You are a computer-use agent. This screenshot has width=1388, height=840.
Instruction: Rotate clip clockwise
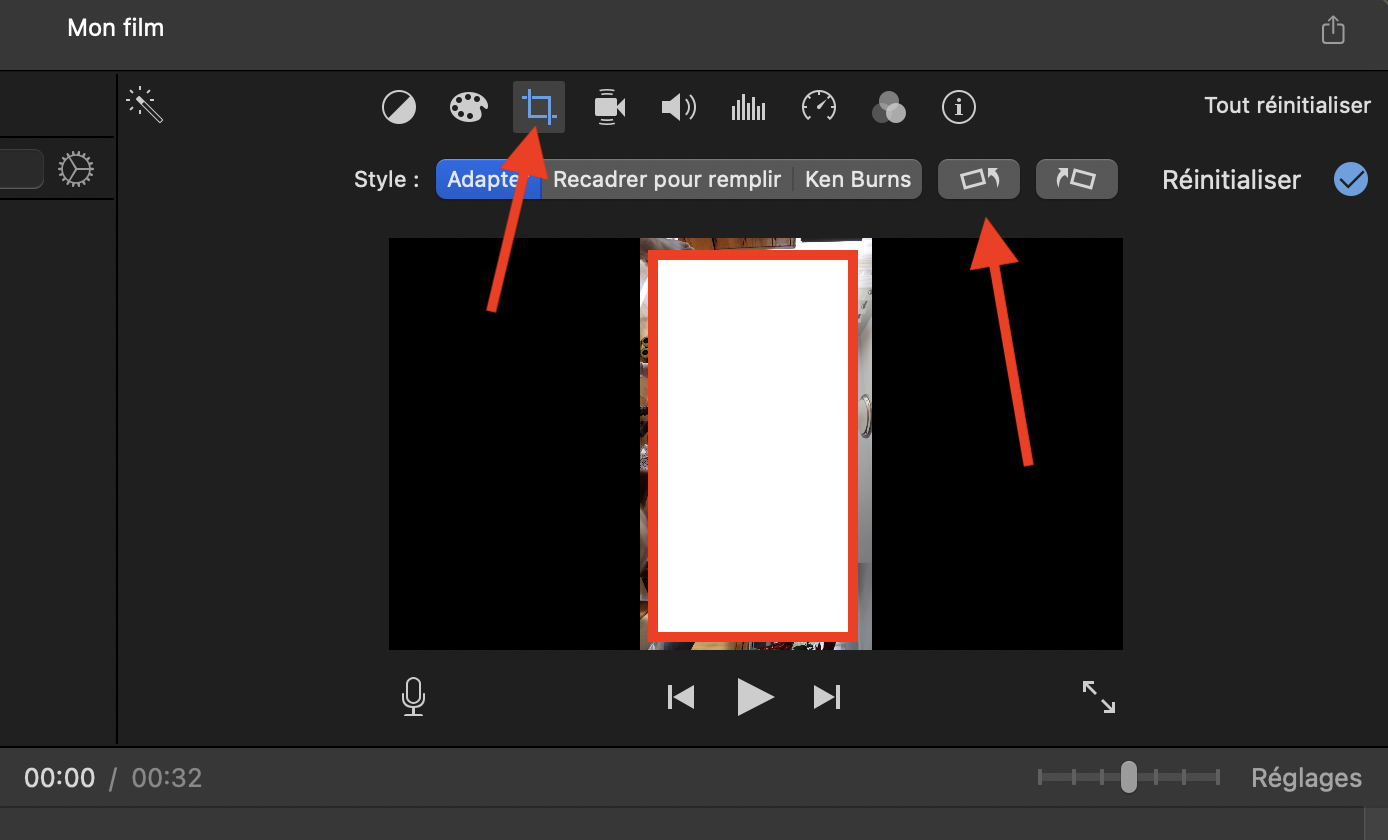[x=1076, y=180]
